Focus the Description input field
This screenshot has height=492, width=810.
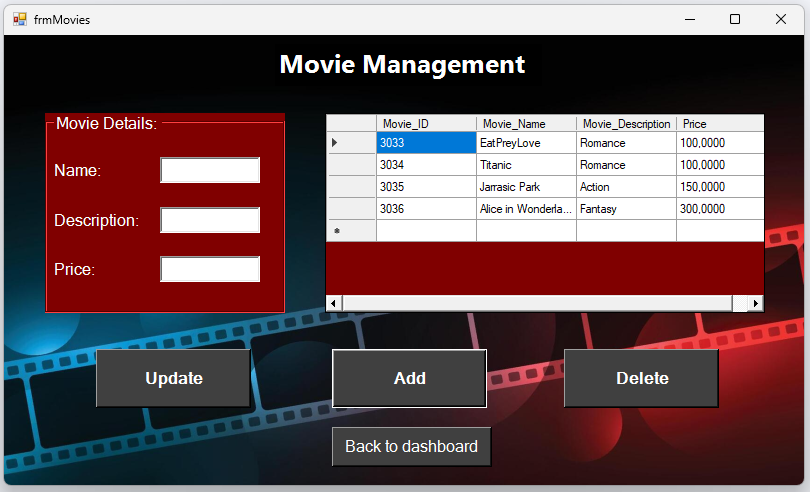point(210,220)
